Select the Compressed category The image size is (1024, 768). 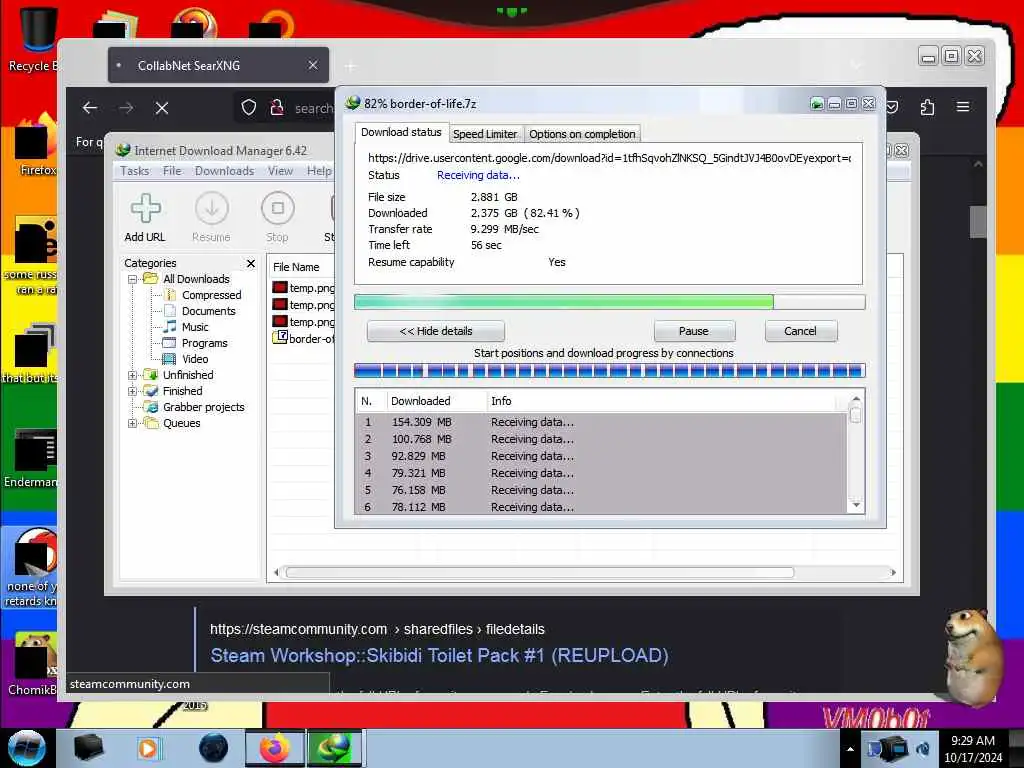pyautogui.click(x=212, y=295)
